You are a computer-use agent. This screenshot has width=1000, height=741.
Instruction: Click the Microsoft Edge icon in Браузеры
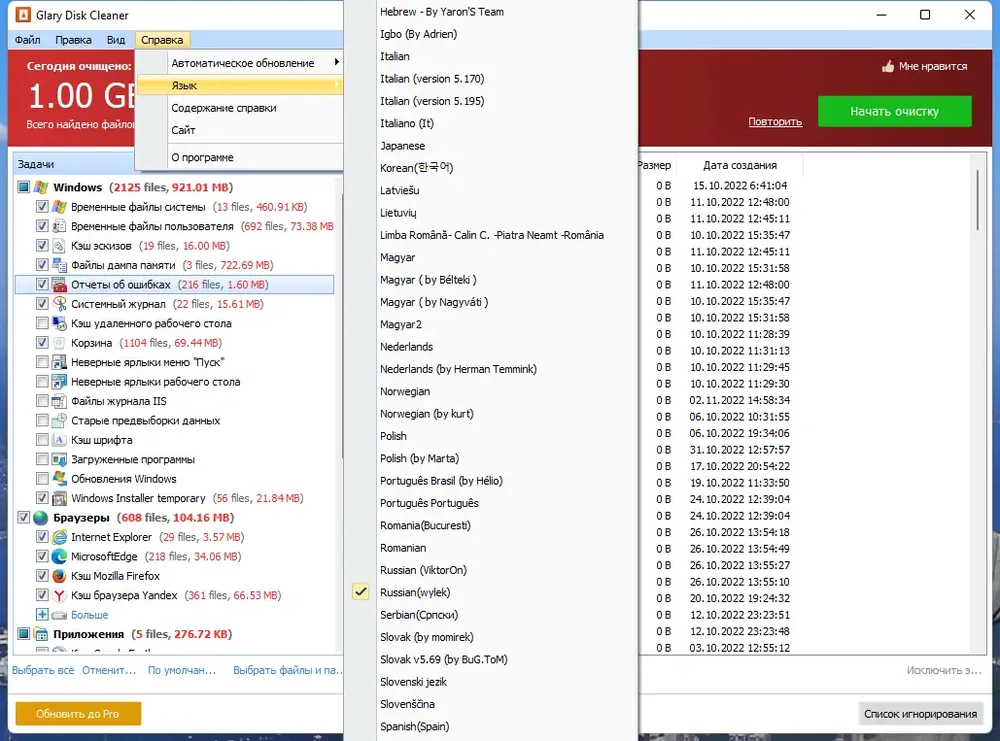tap(59, 556)
